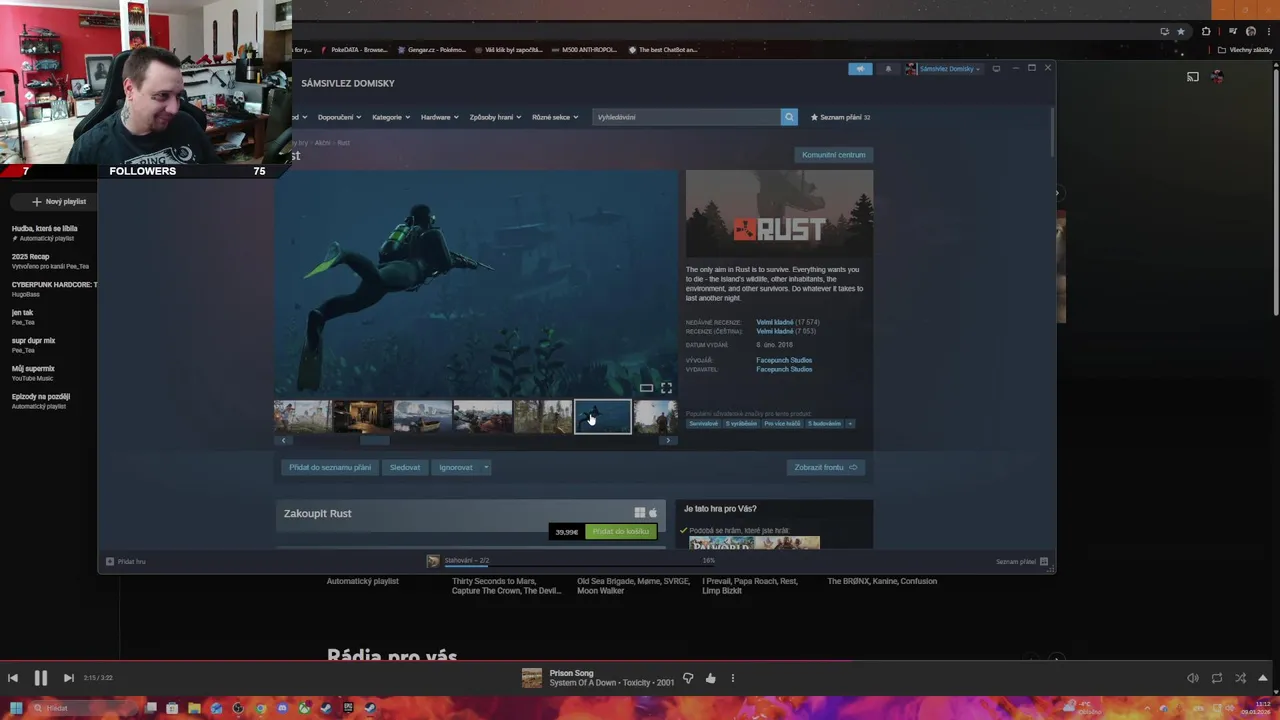Toggle theater mode on Rust screenshot viewer
This screenshot has width=1280, height=720.
[x=646, y=388]
